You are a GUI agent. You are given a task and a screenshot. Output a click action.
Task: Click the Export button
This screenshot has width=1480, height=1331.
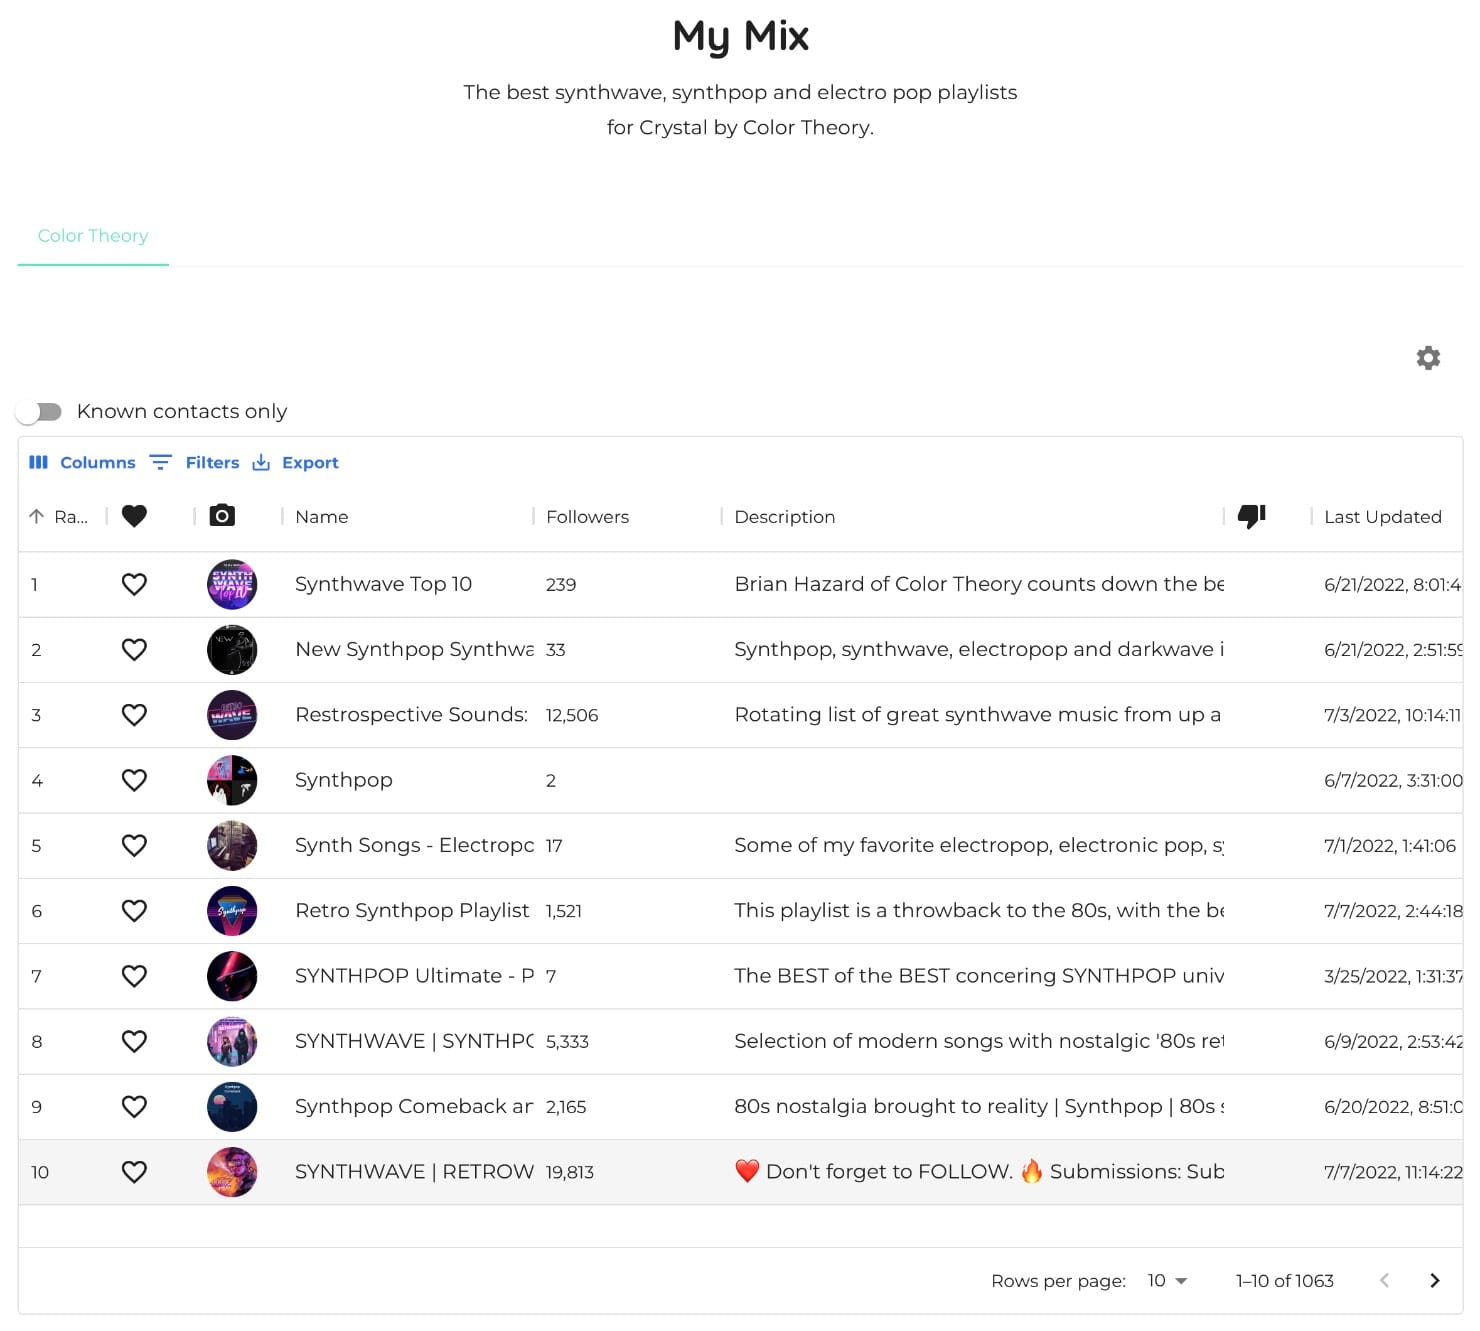pos(295,463)
